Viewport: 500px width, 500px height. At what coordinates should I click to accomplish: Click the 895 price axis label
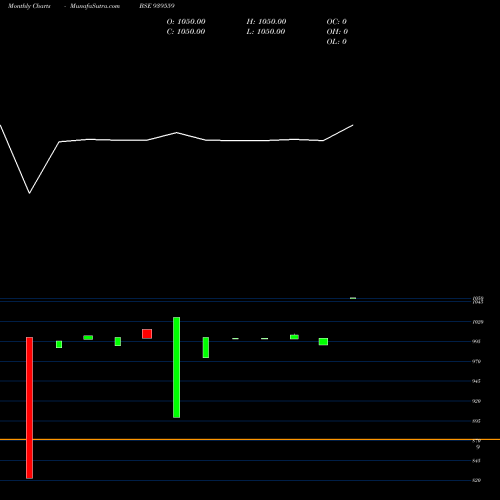(477, 421)
